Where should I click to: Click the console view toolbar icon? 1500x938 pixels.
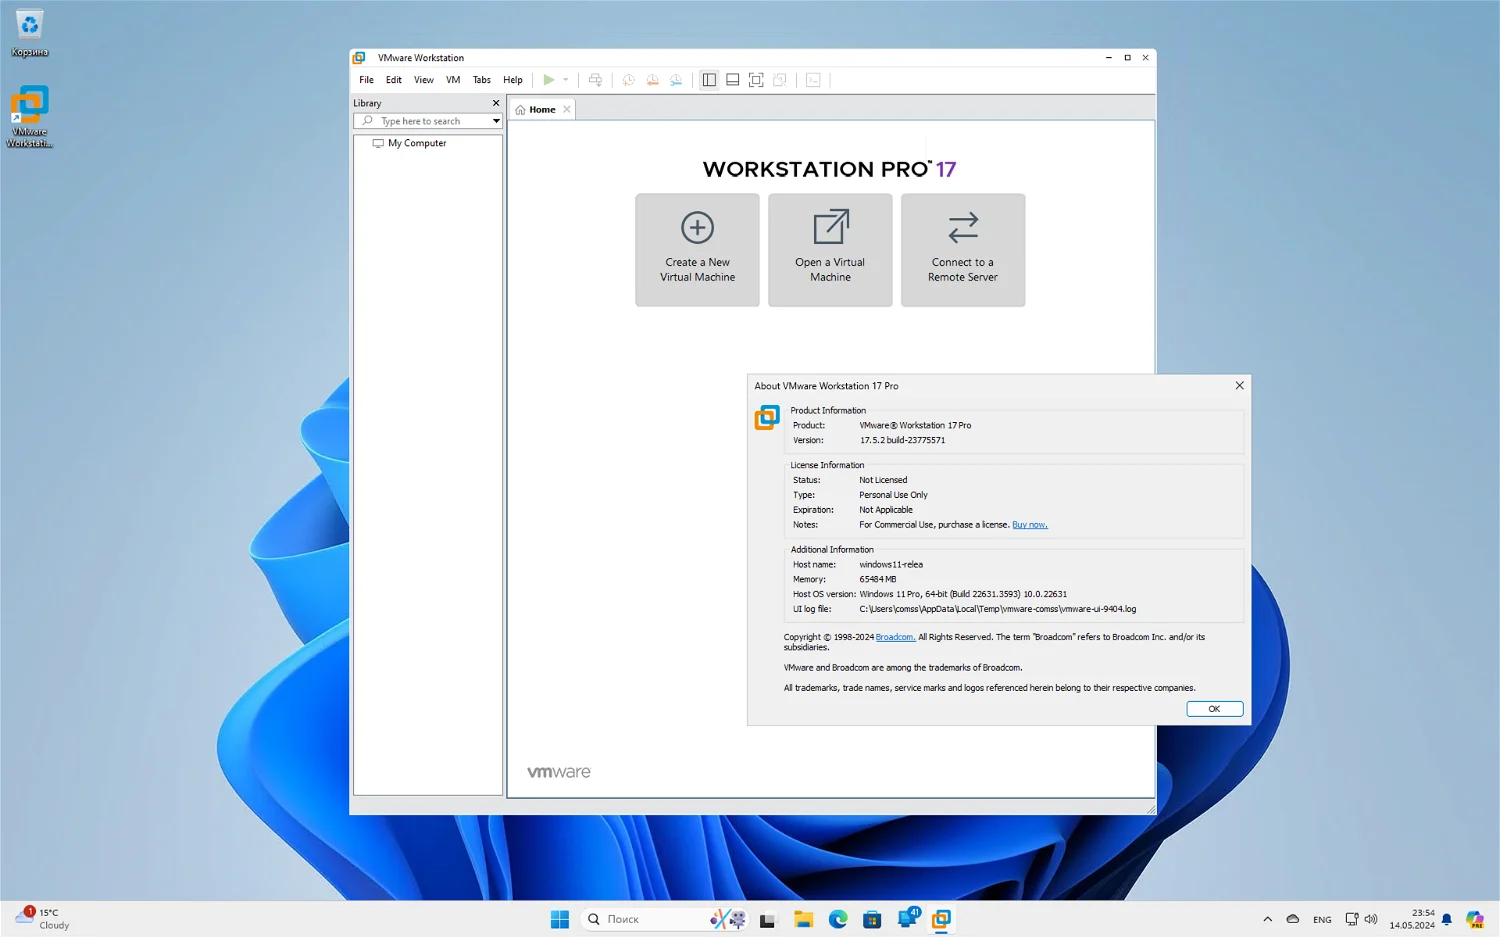(813, 80)
